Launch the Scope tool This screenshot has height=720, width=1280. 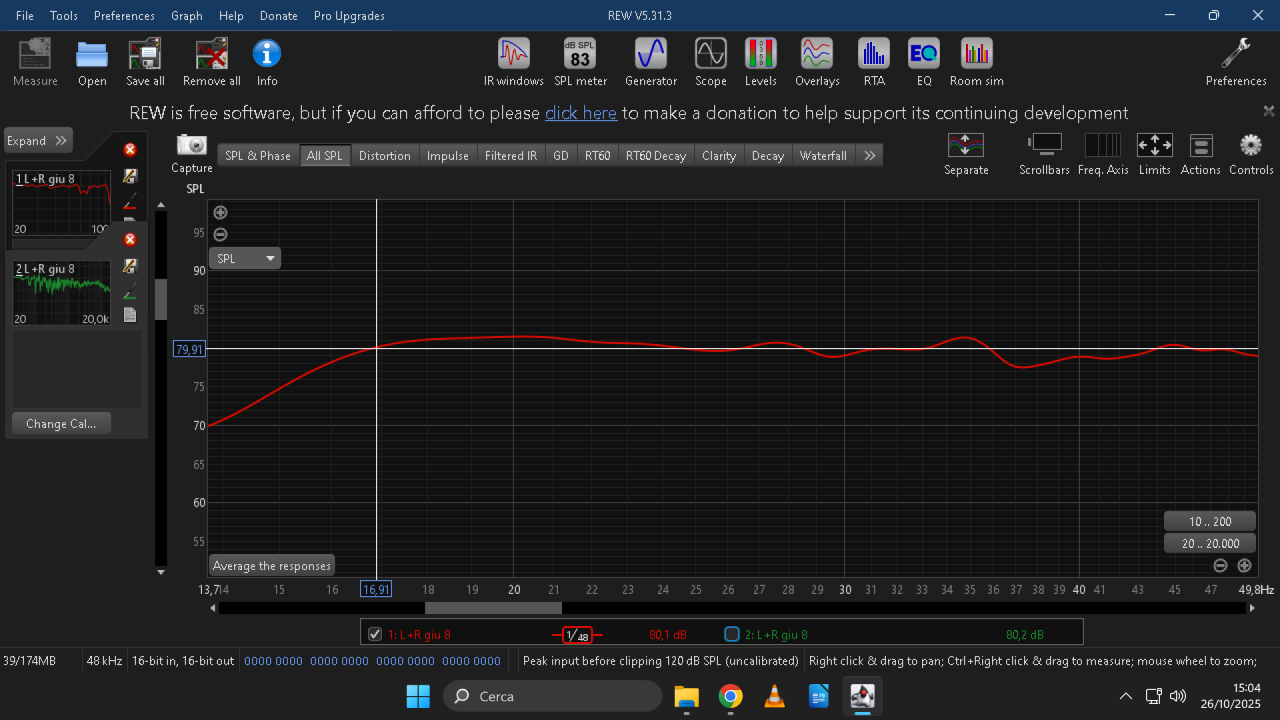click(x=711, y=62)
